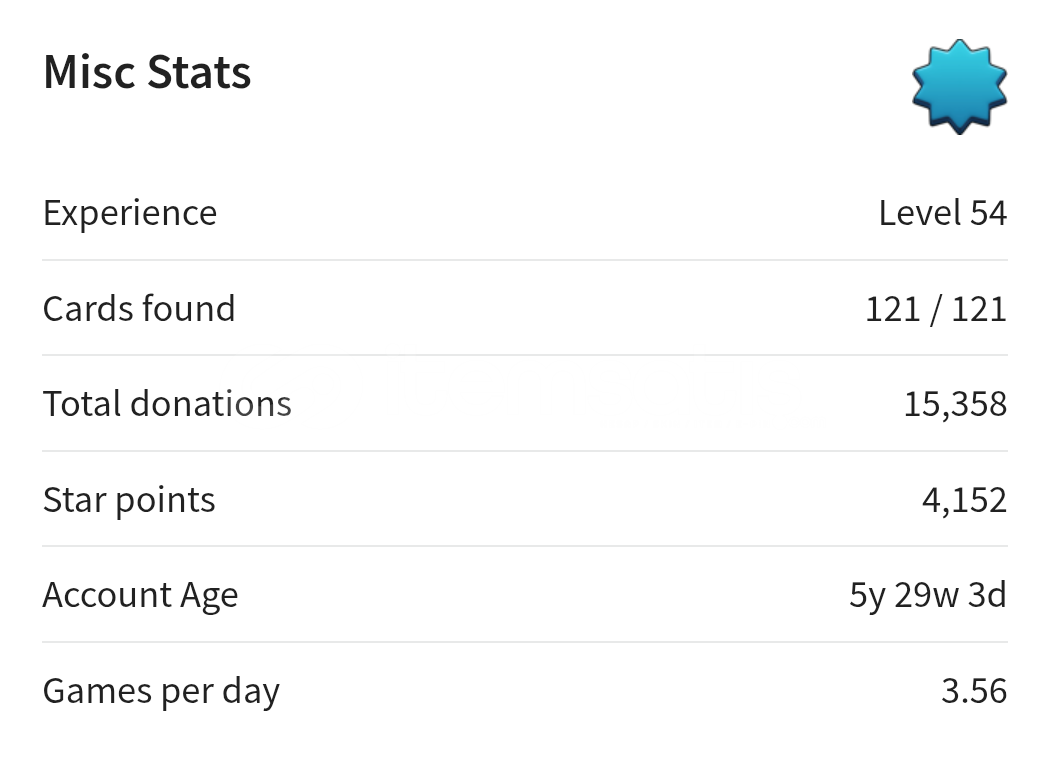The image size is (1045, 774).
Task: Click the Games per day label
Action: click(x=161, y=691)
